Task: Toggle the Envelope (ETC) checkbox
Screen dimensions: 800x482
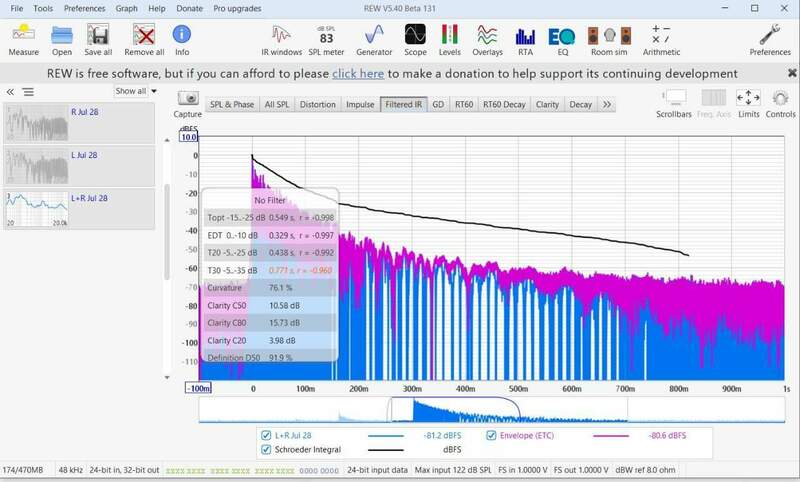Action: tap(491, 436)
